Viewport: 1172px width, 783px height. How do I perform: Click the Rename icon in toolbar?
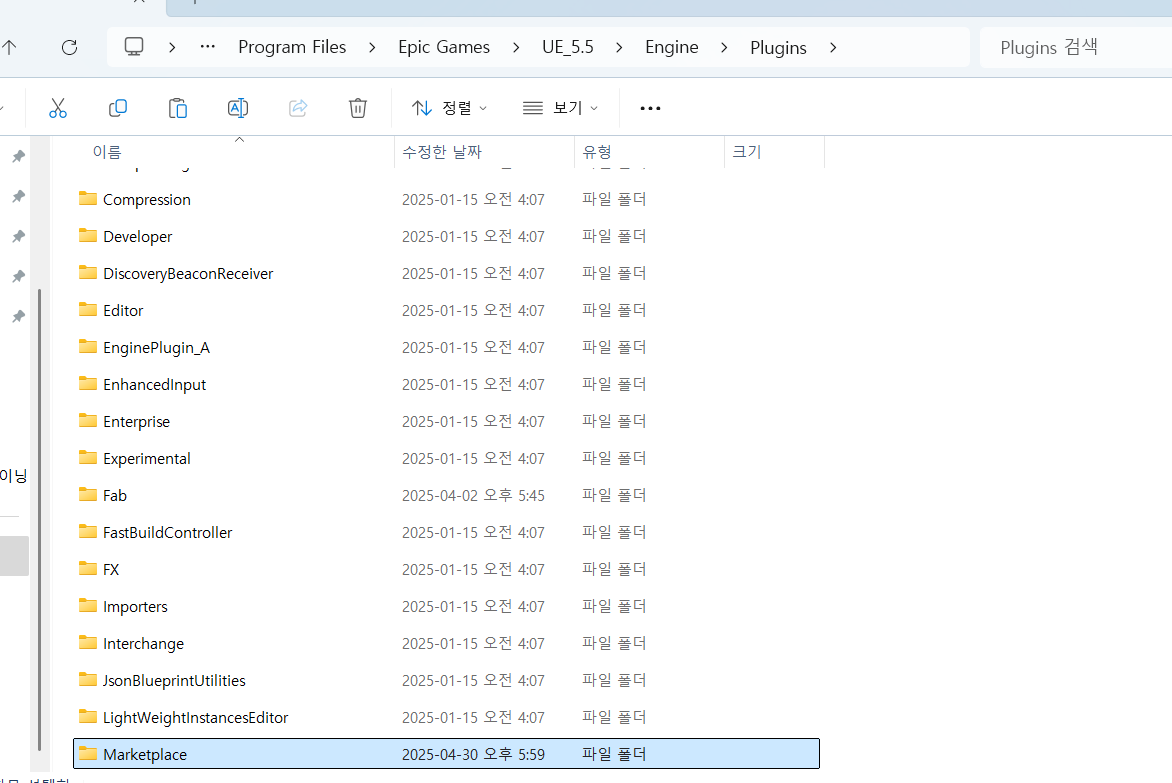(x=238, y=108)
